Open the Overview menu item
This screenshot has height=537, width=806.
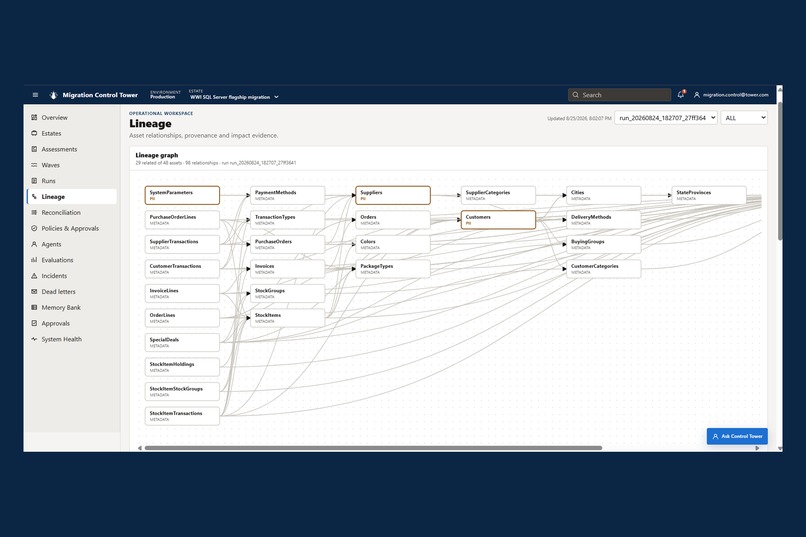point(72,118)
